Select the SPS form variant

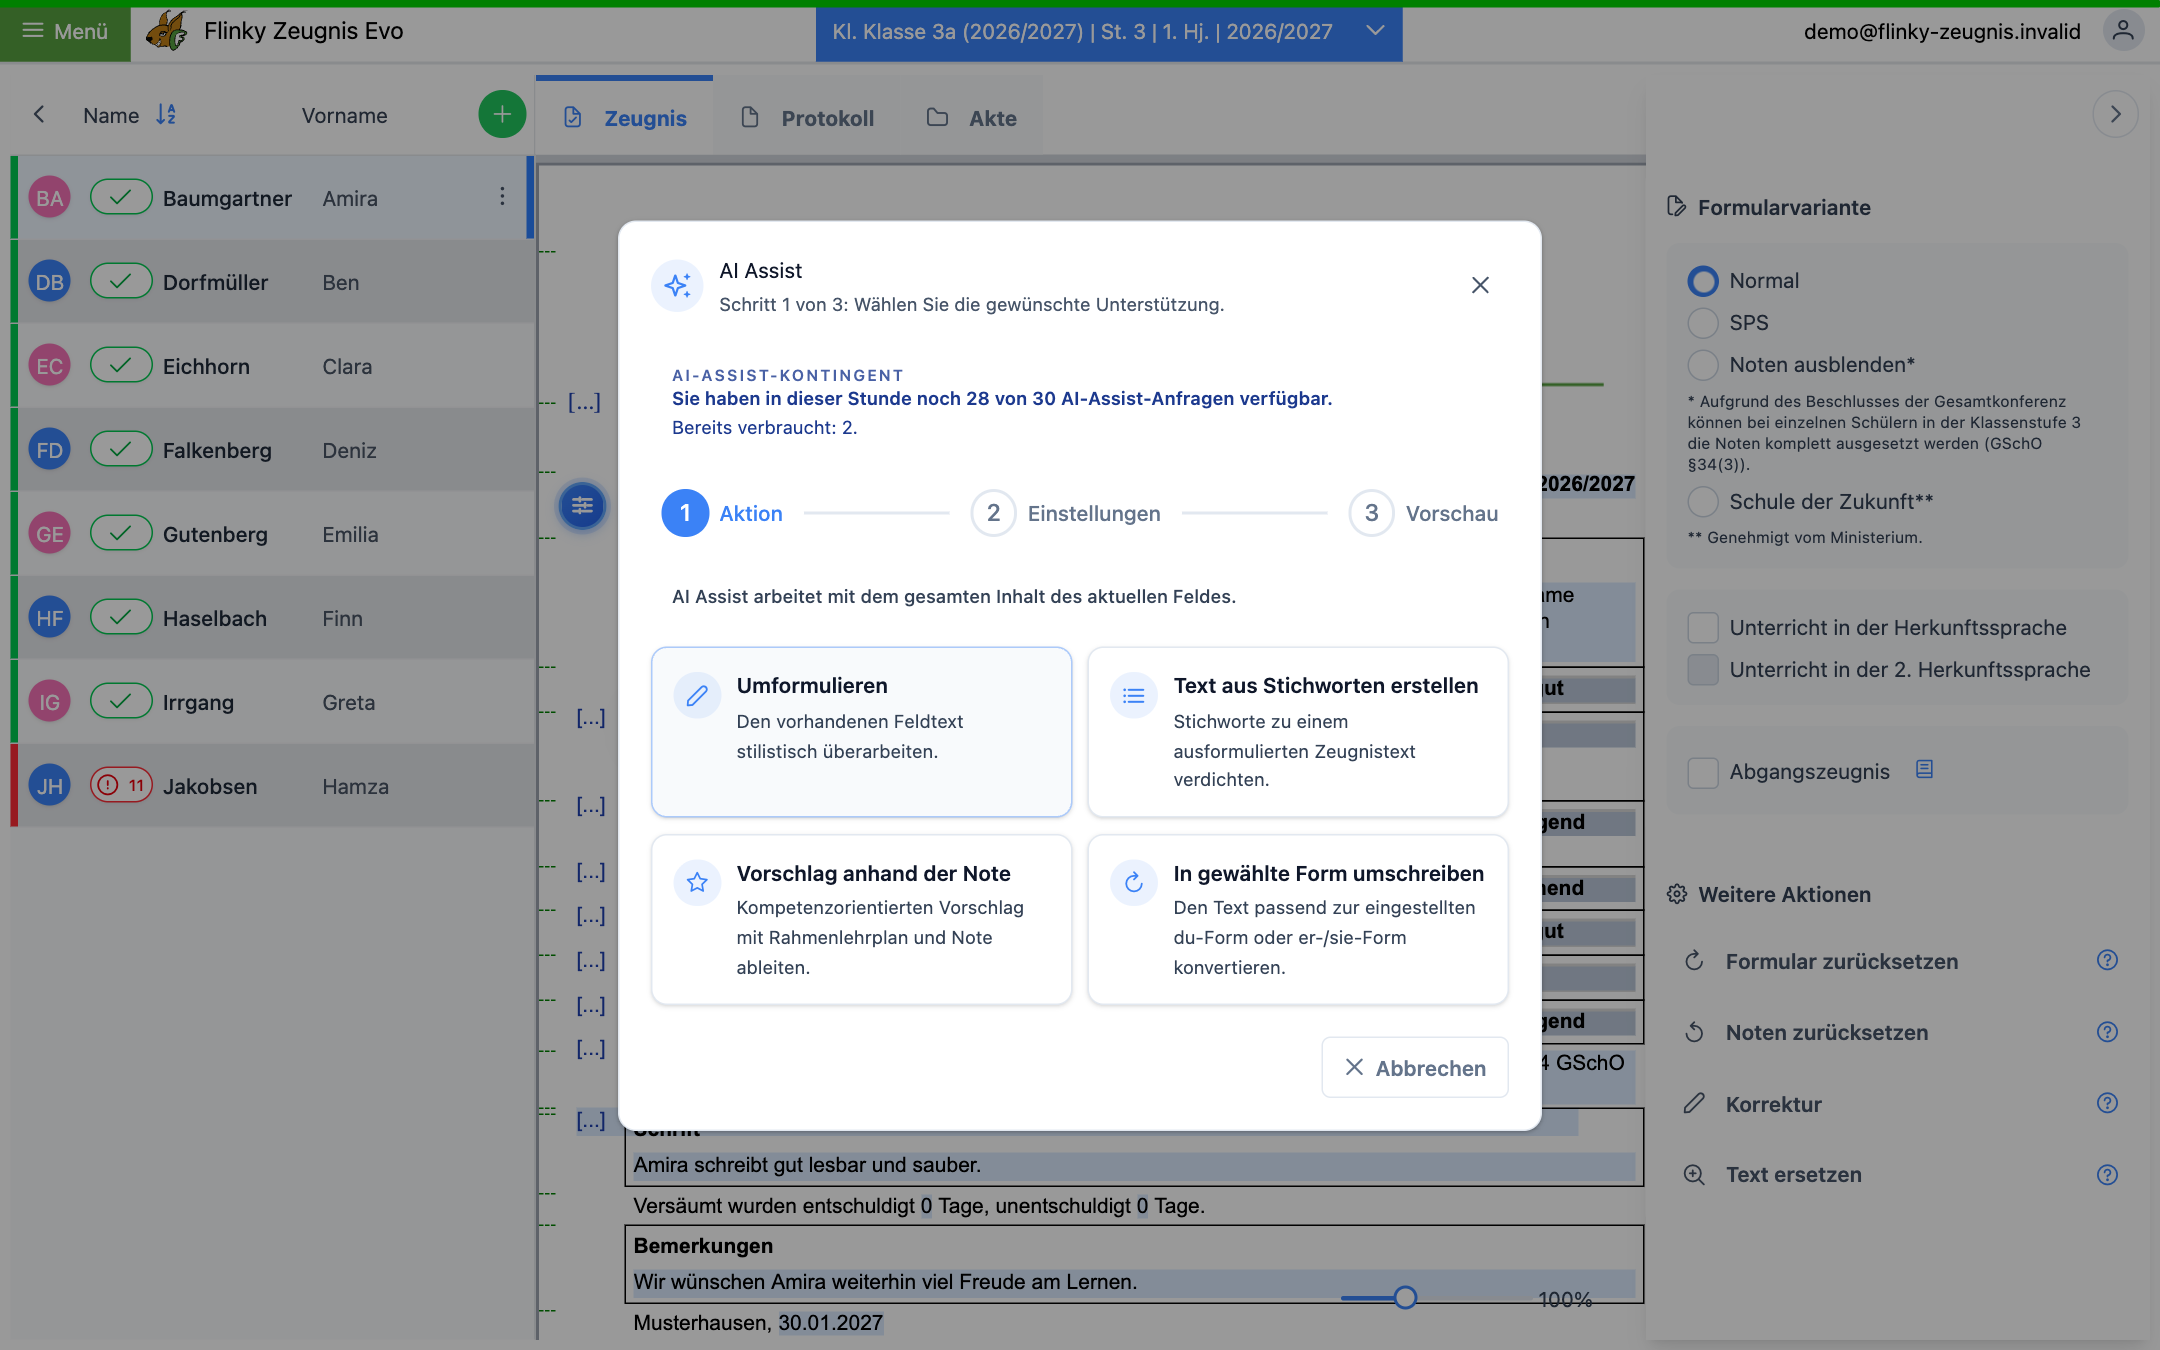(x=1703, y=323)
